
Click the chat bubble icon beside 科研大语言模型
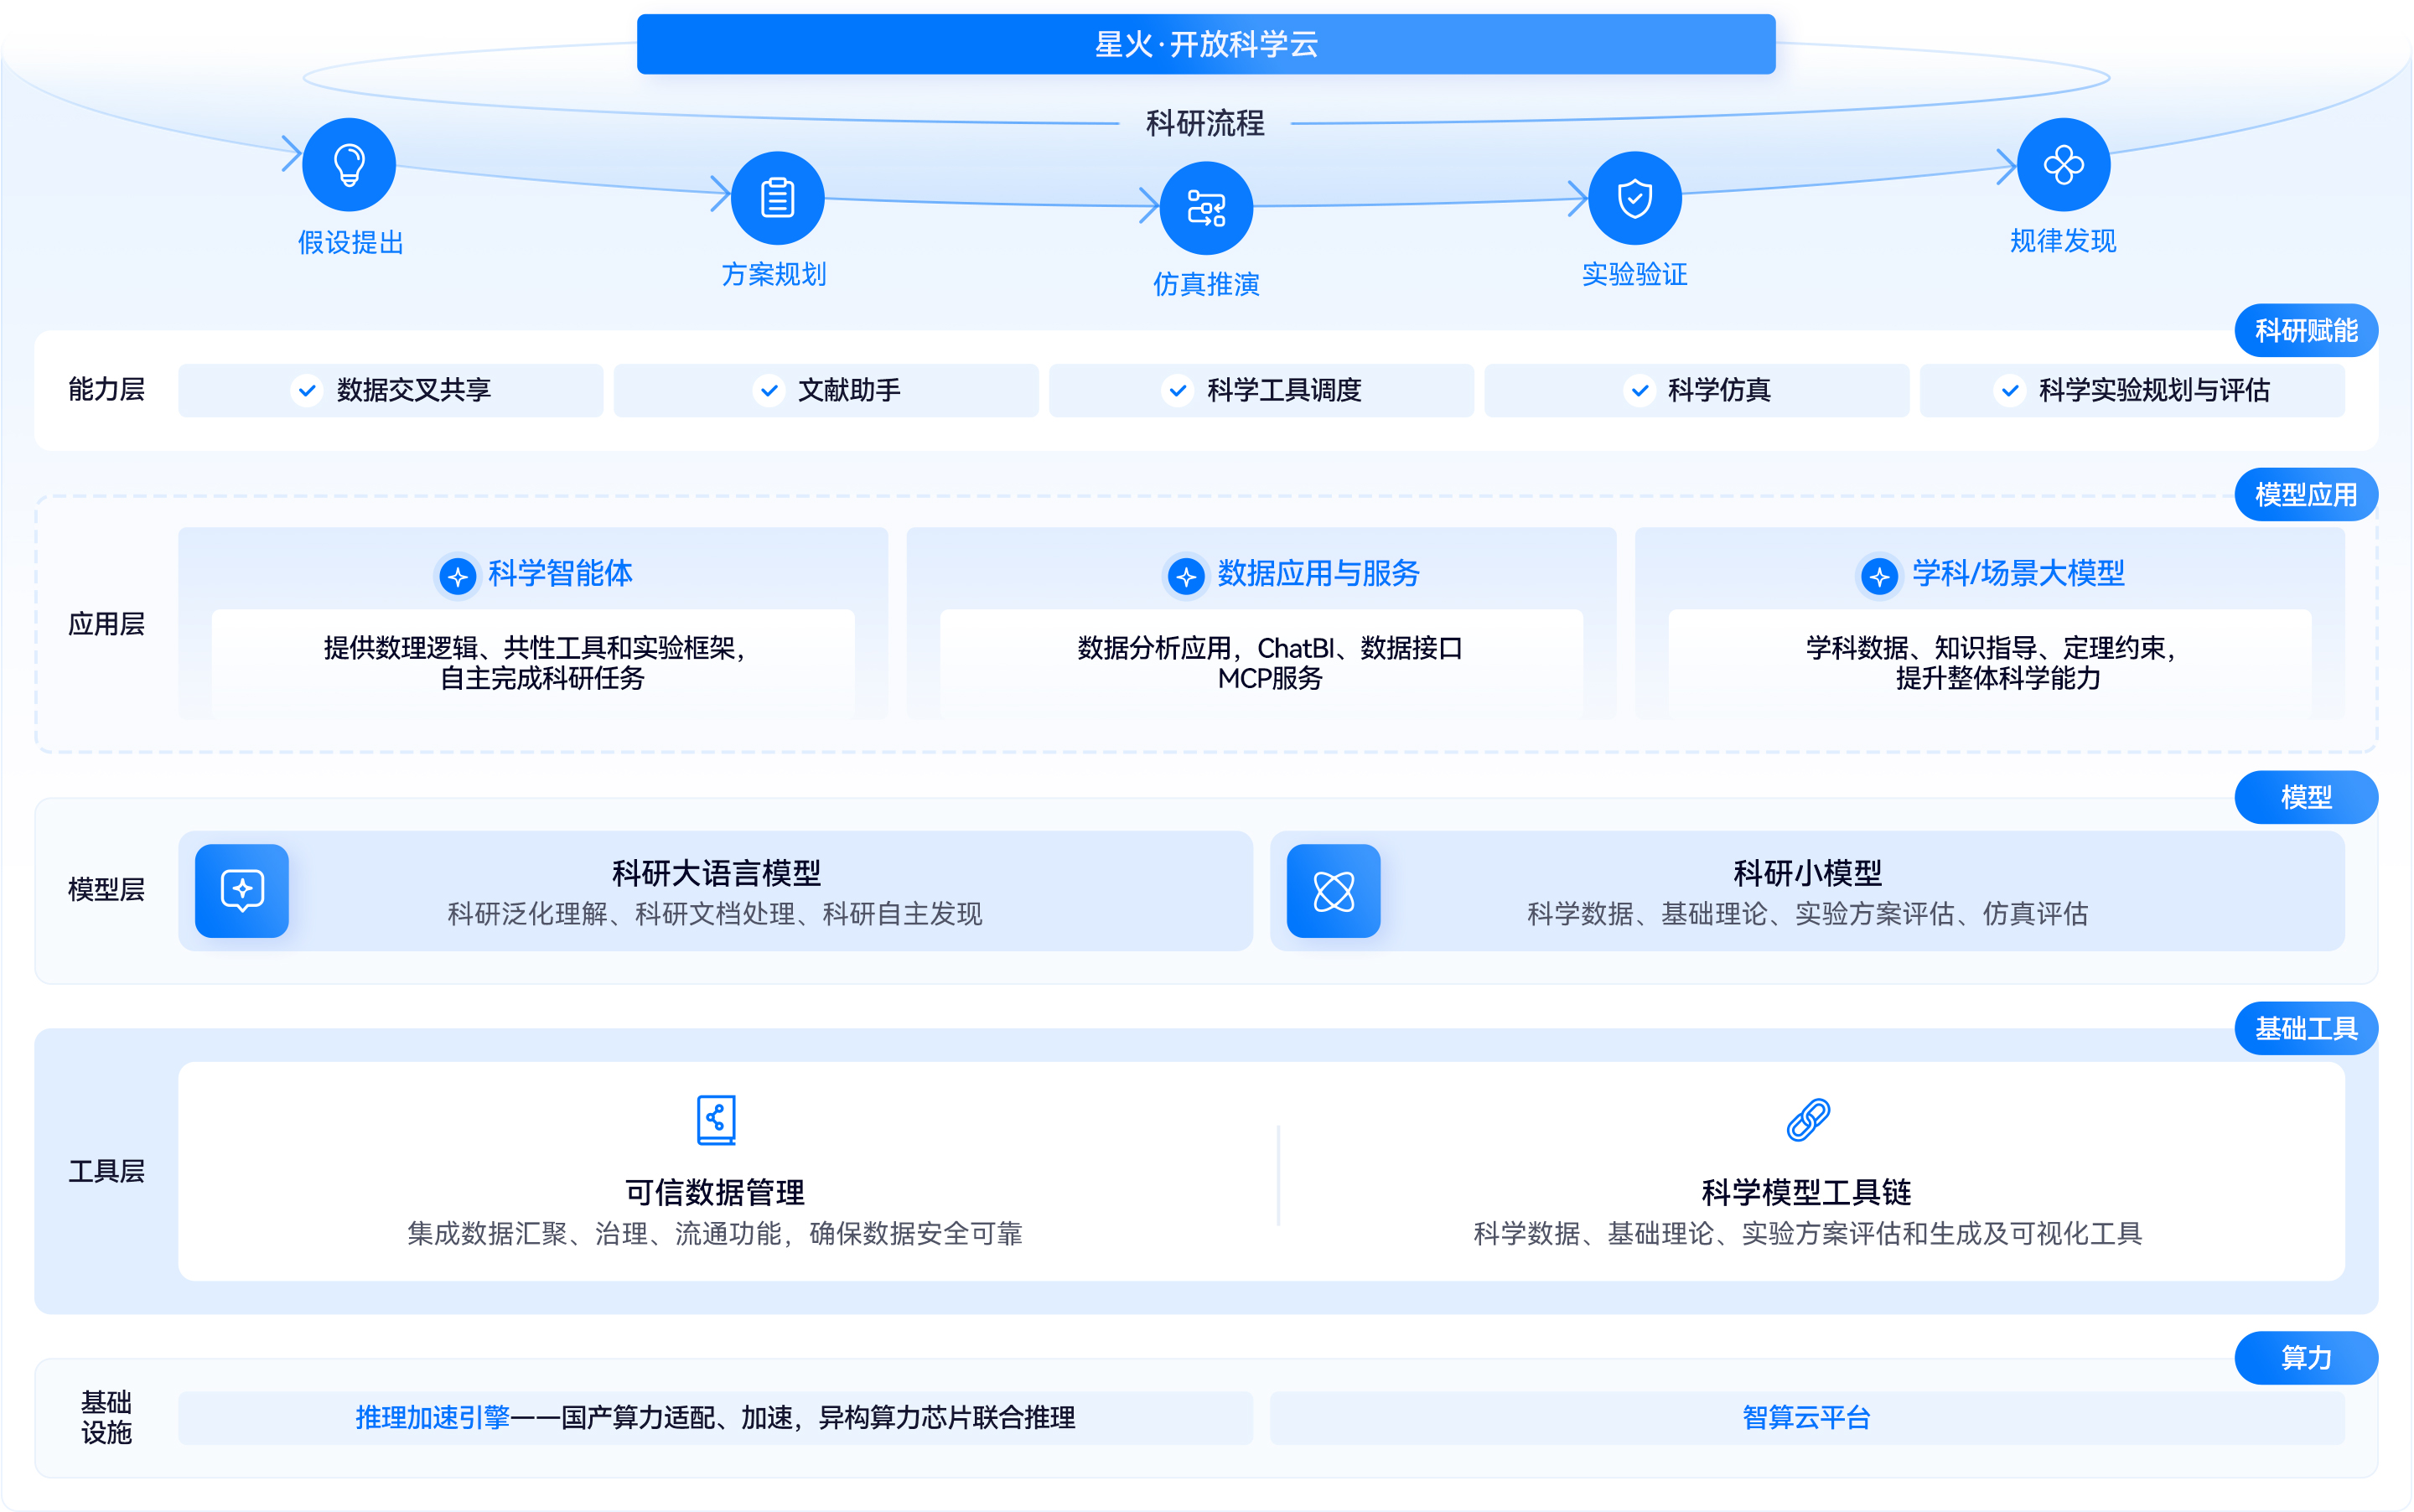(242, 890)
